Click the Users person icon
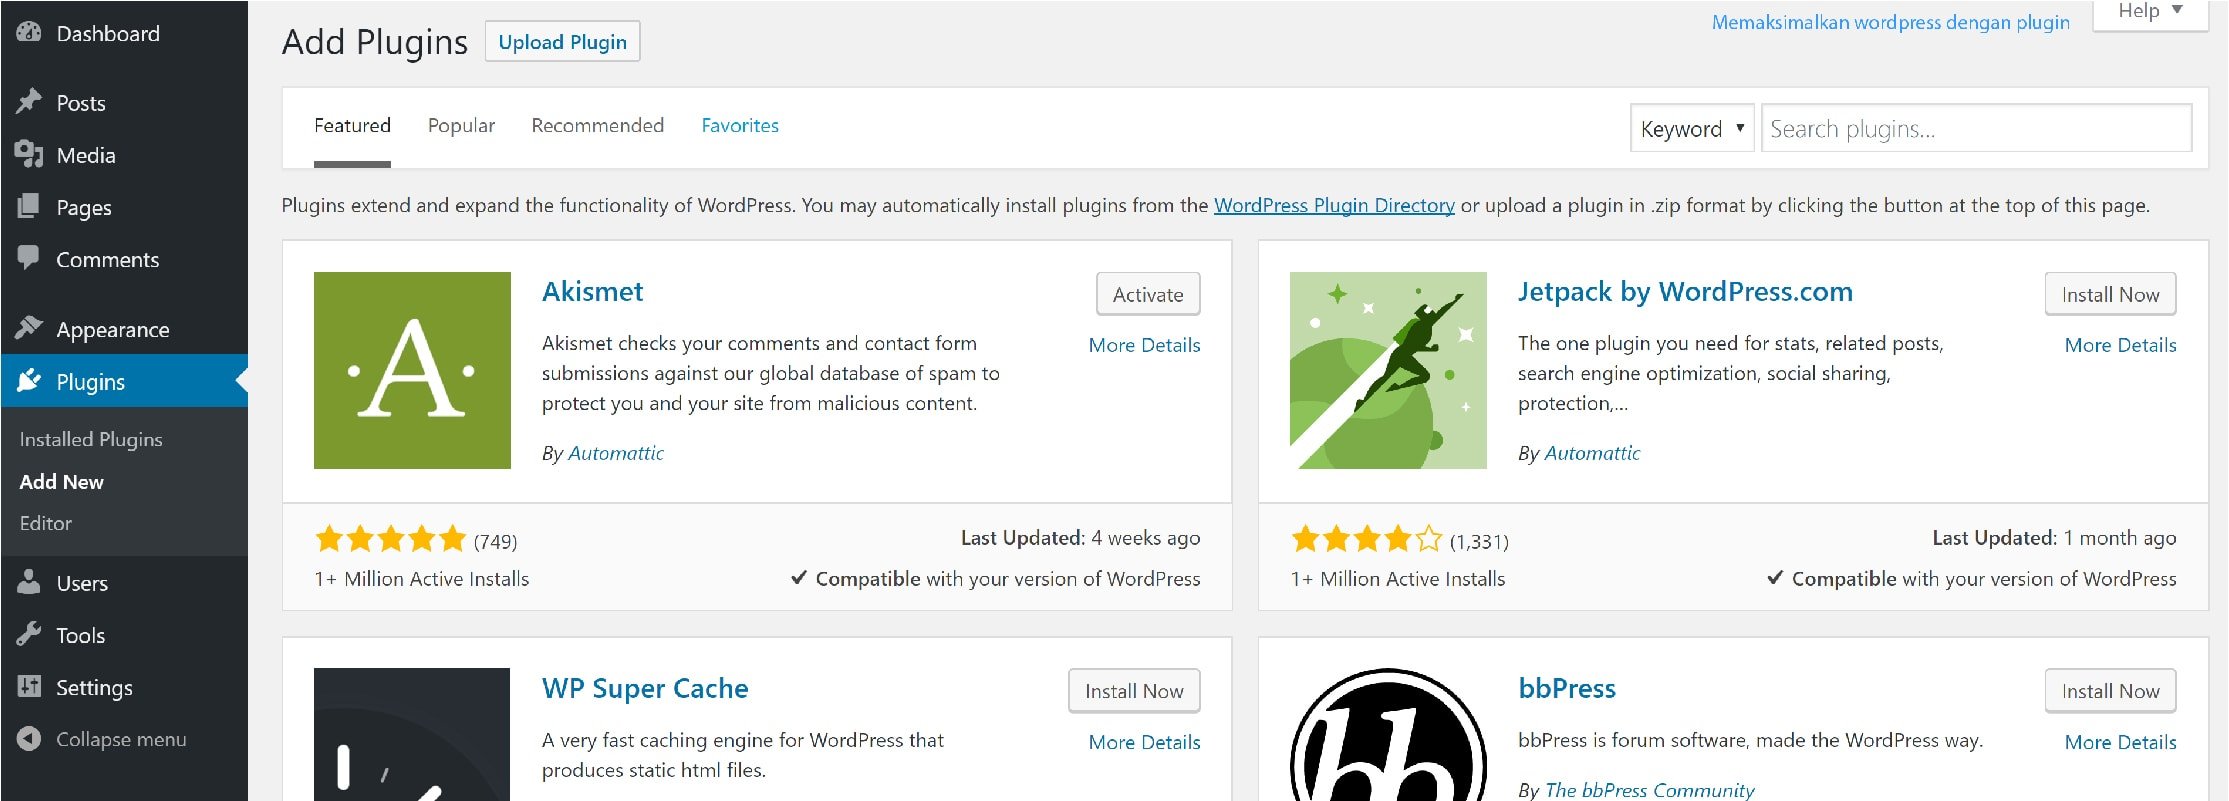The height and width of the screenshot is (801, 2229). (29, 582)
